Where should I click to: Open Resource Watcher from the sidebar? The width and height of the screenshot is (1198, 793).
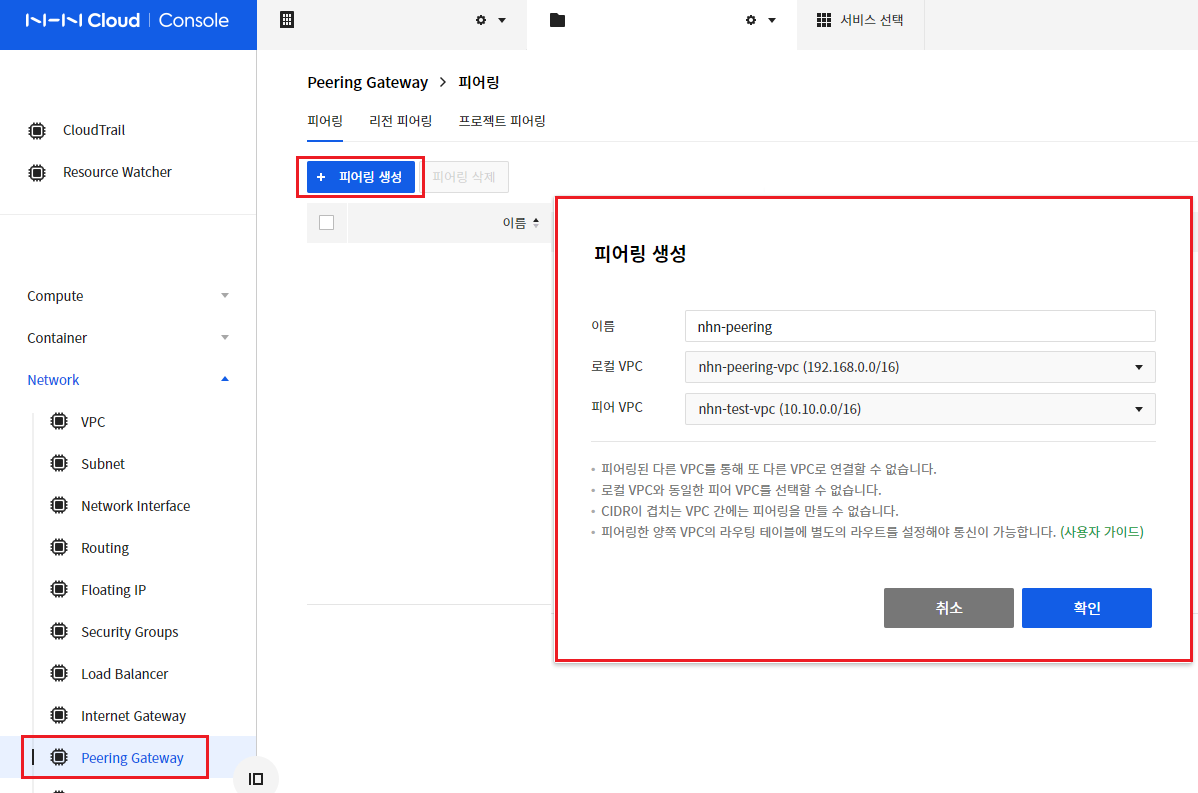[117, 173]
